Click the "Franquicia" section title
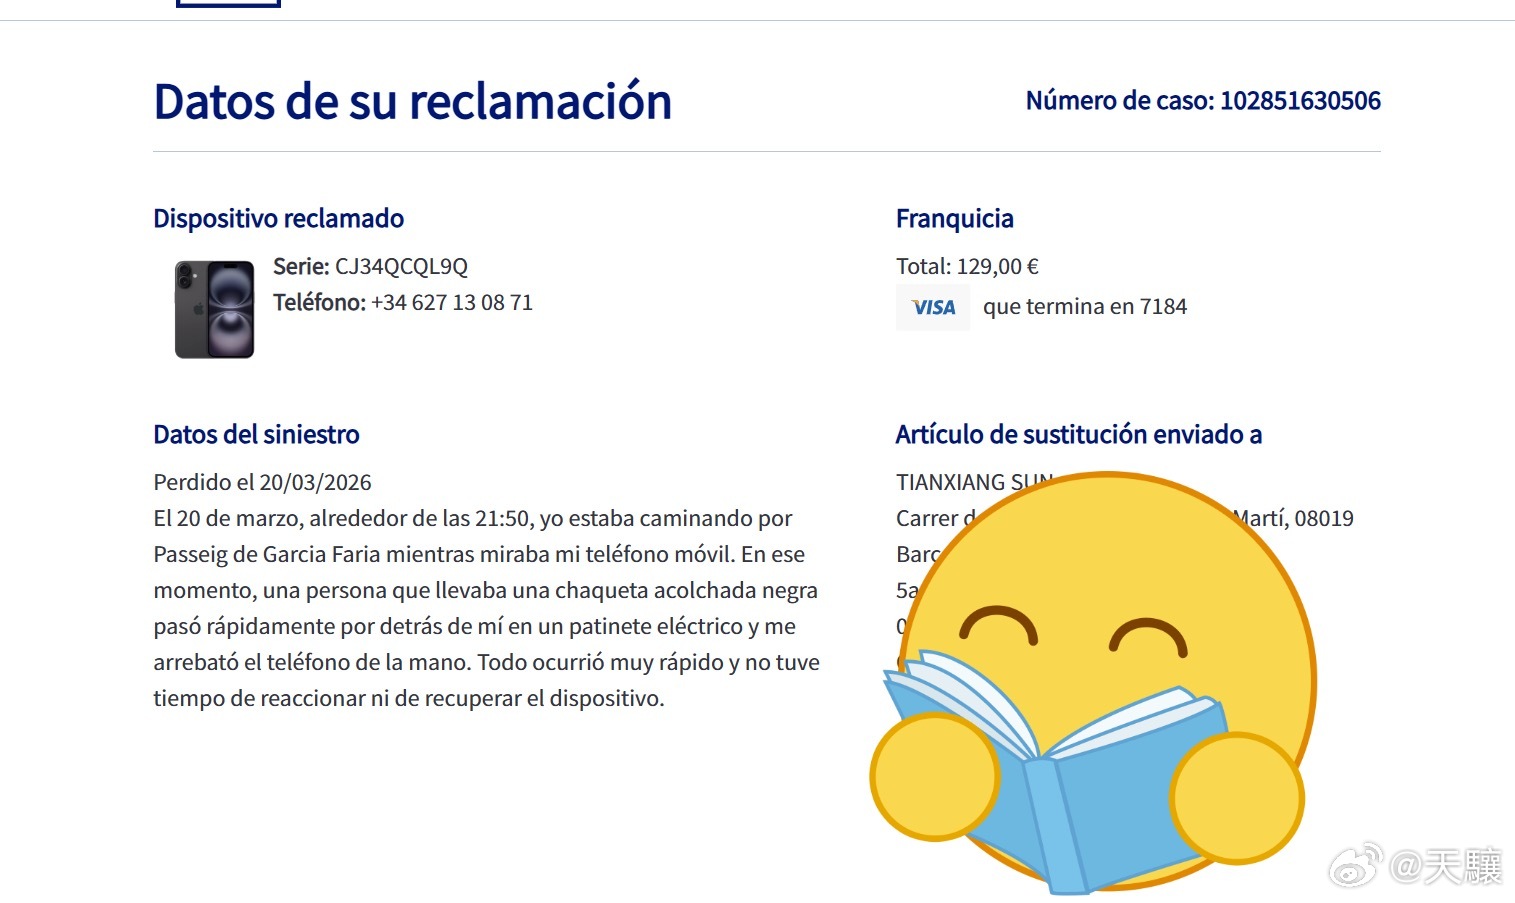 pos(955,218)
